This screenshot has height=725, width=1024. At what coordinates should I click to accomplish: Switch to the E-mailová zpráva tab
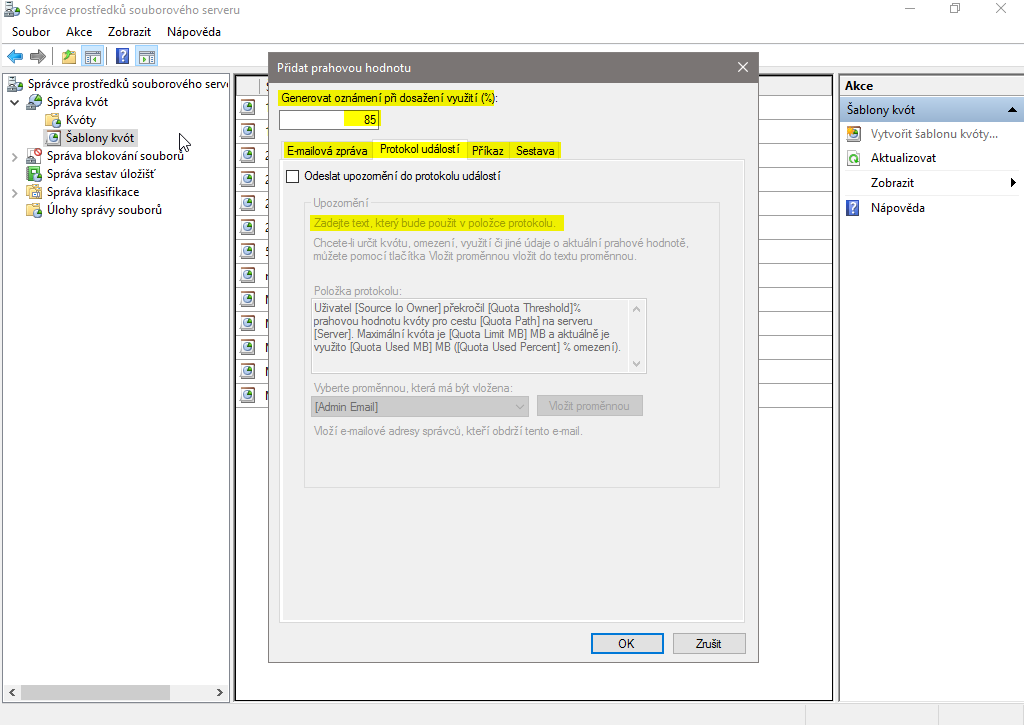click(327, 151)
